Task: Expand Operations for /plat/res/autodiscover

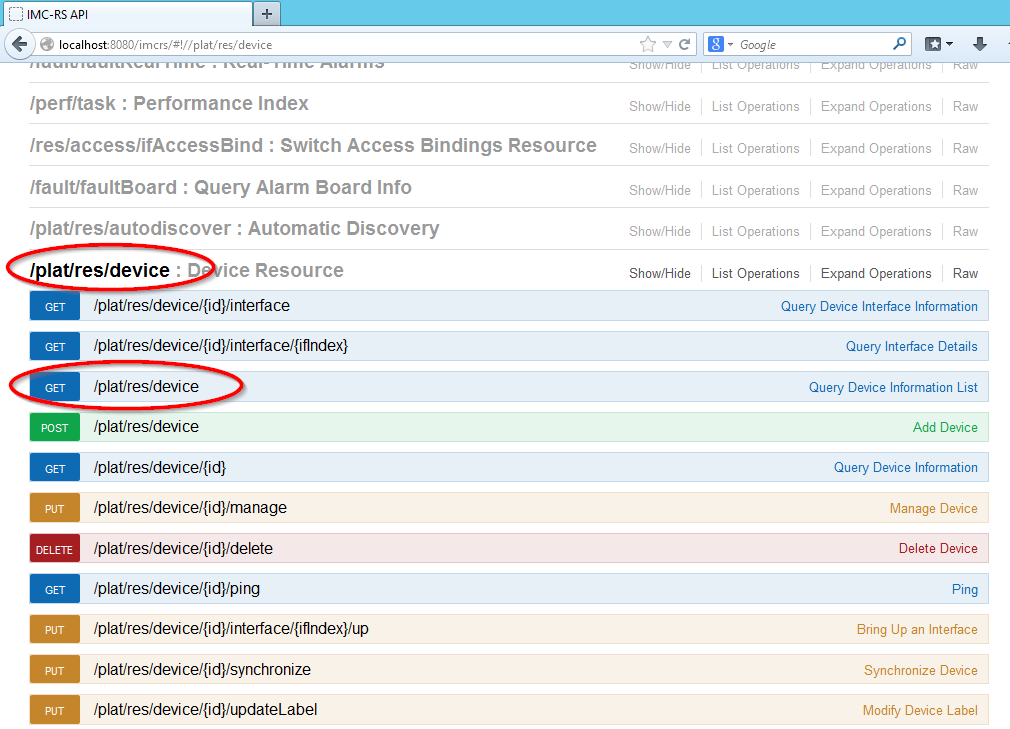Action: pos(875,231)
